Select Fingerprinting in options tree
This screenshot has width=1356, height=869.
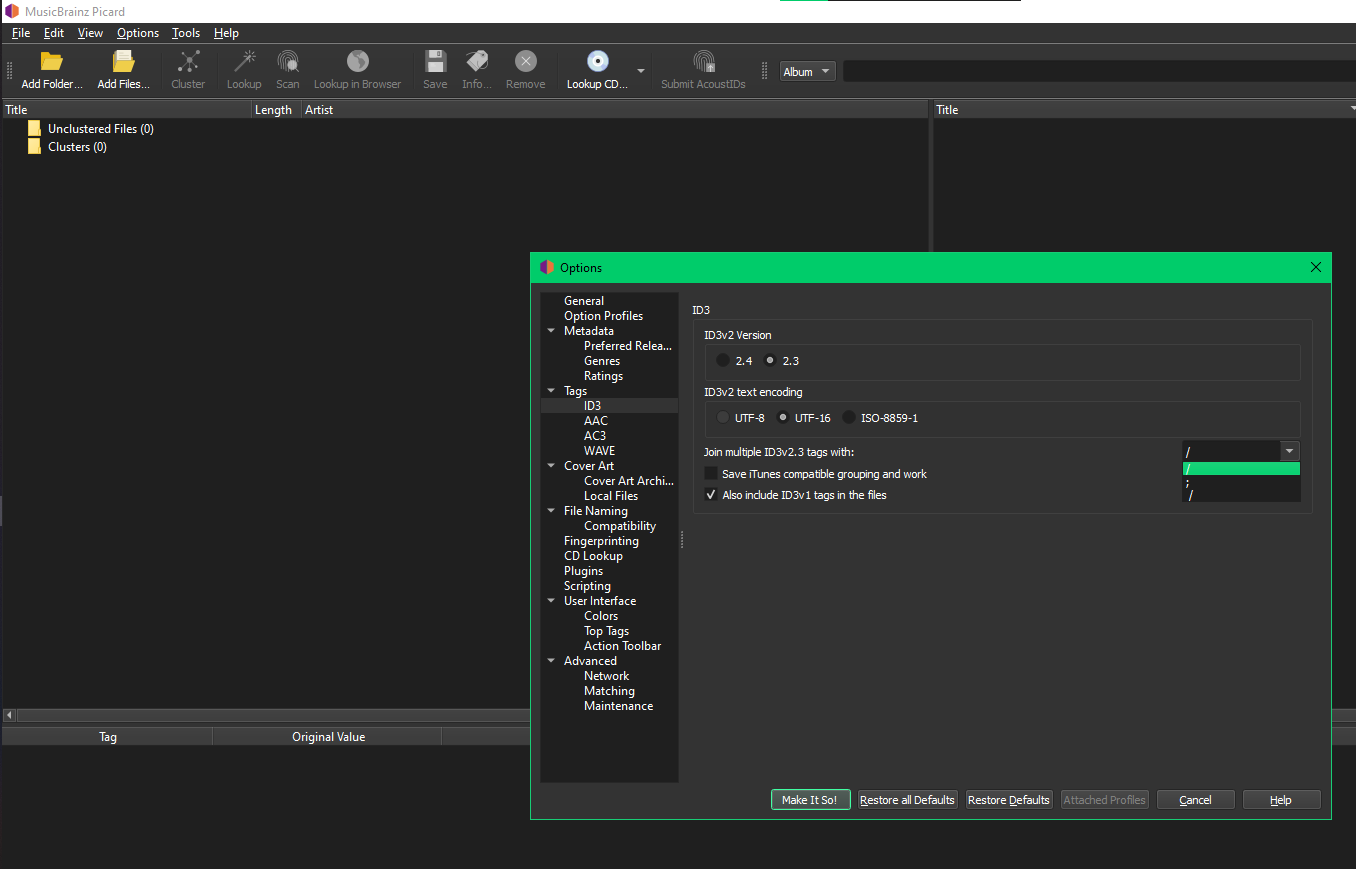pos(601,541)
